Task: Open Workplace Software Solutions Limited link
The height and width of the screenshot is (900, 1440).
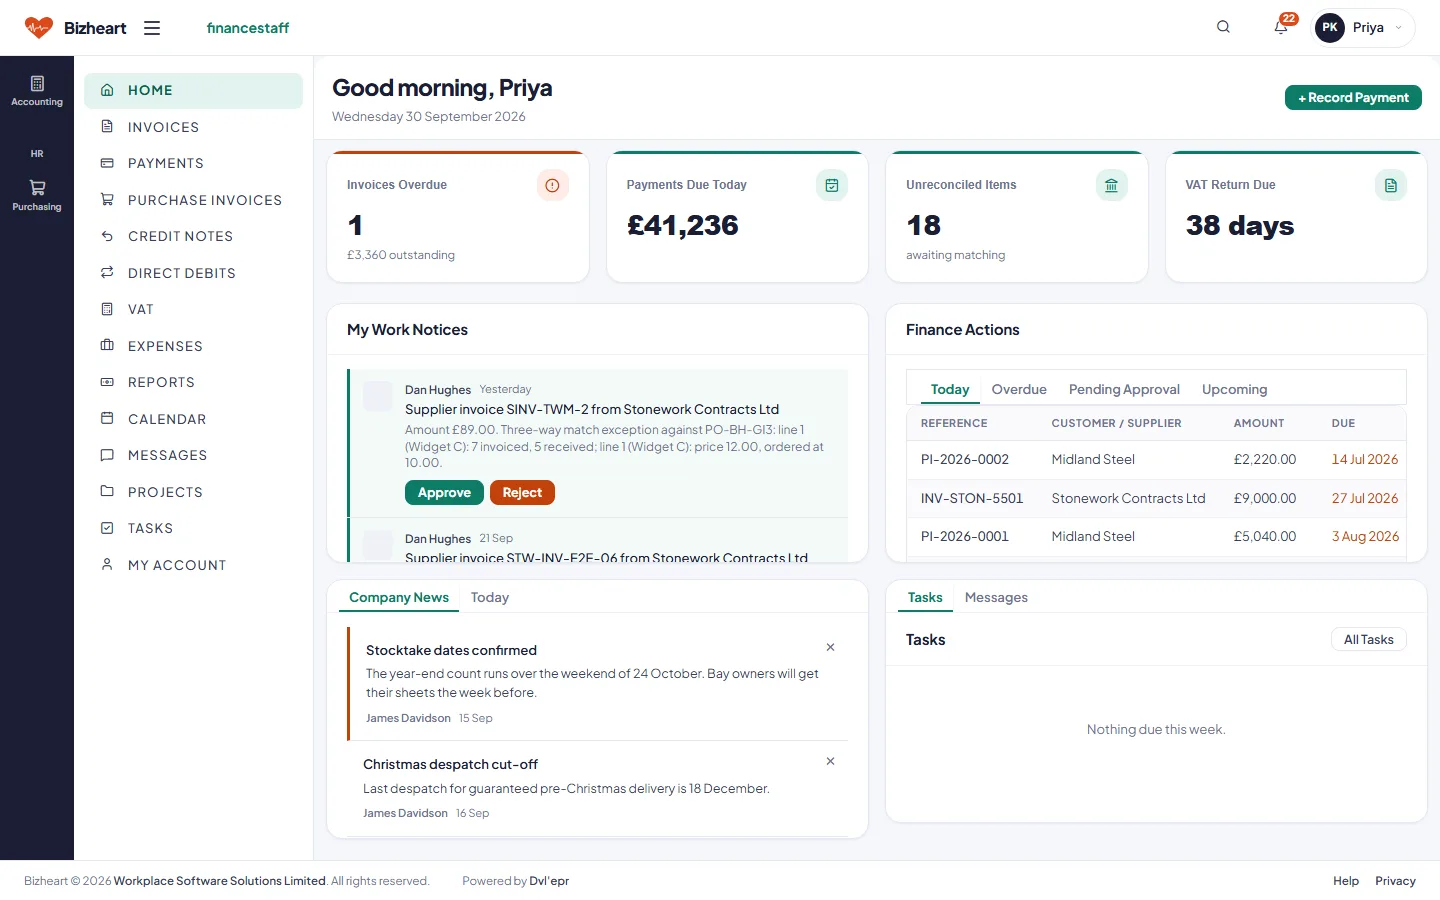Action: (x=220, y=881)
